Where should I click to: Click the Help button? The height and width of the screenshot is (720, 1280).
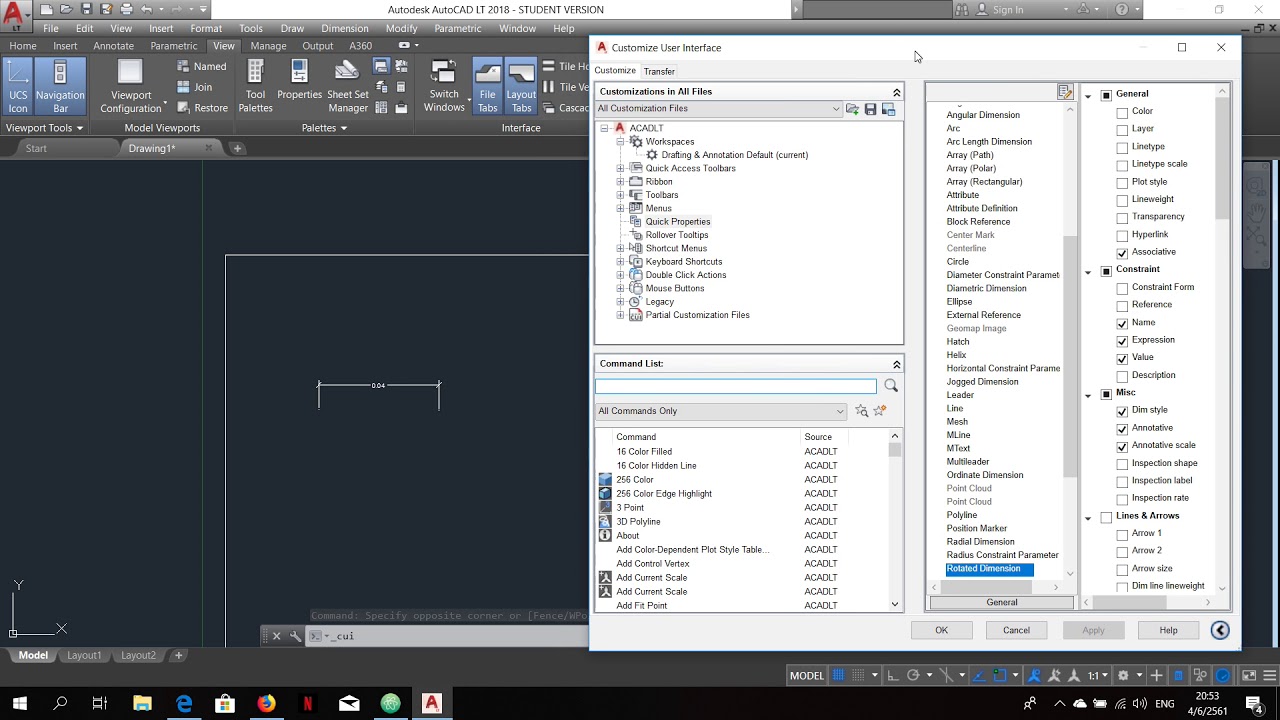1168,630
